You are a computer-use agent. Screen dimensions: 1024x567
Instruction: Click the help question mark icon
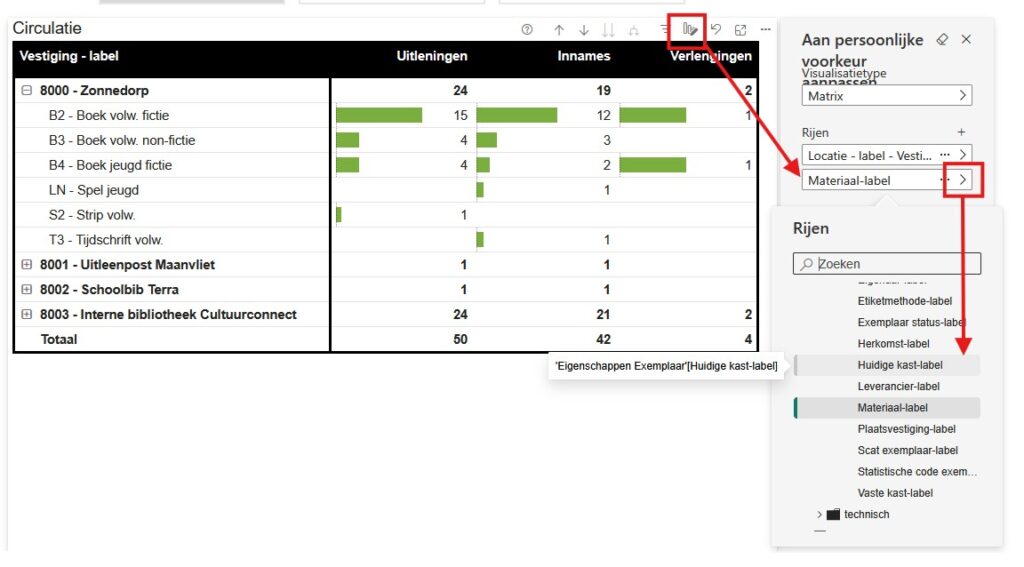tap(527, 30)
